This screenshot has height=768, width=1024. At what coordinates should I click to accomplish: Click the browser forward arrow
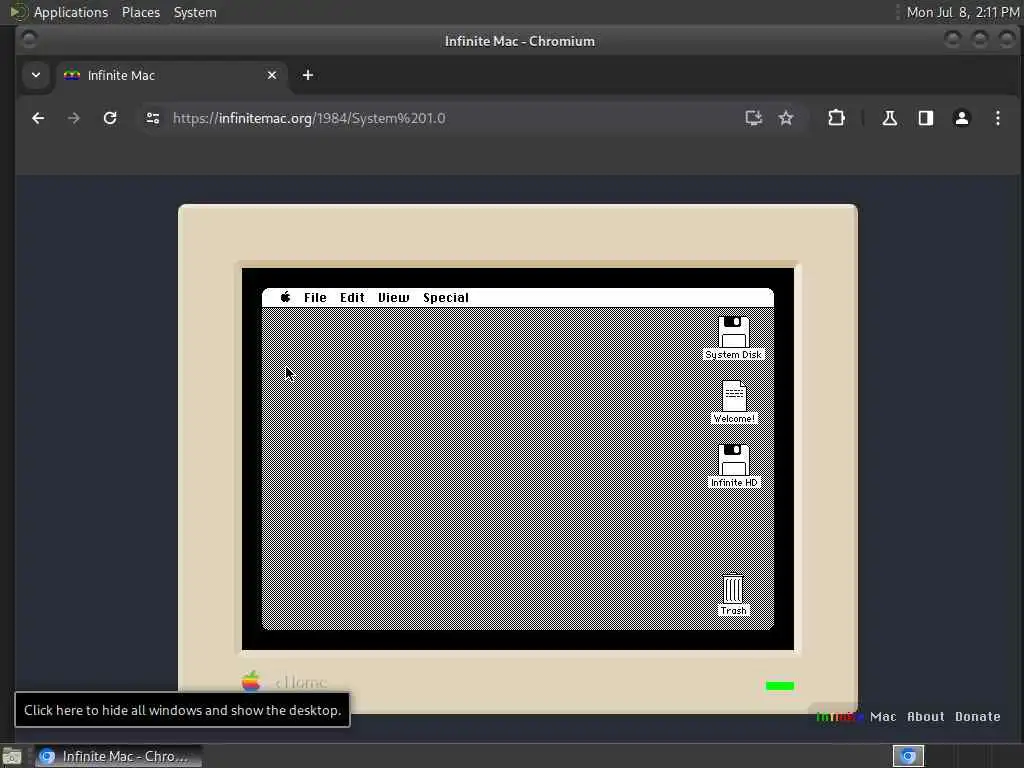click(x=74, y=118)
